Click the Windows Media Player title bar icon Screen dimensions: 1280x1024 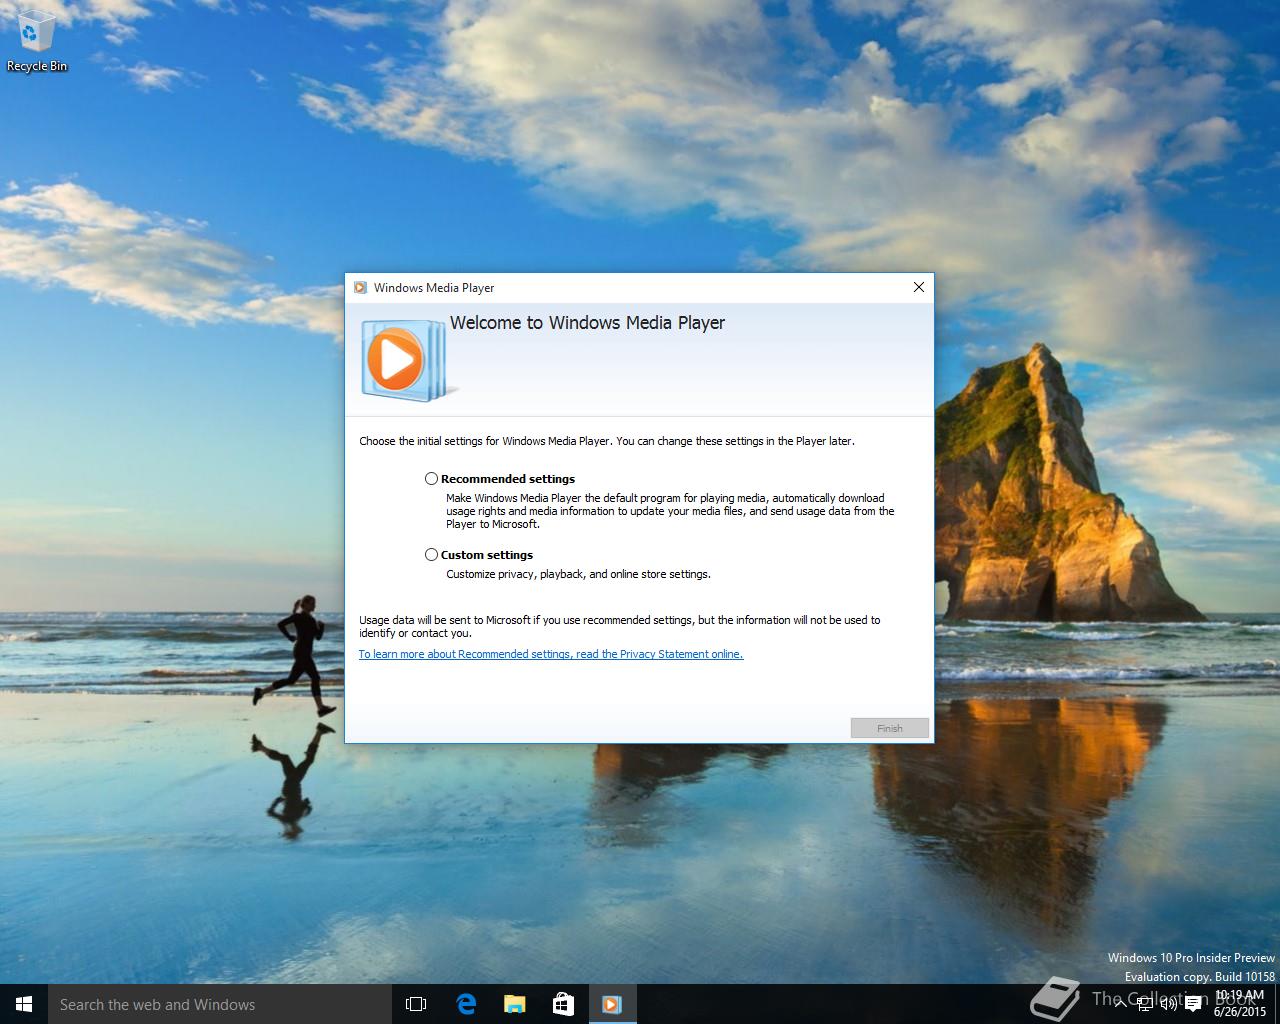point(360,288)
